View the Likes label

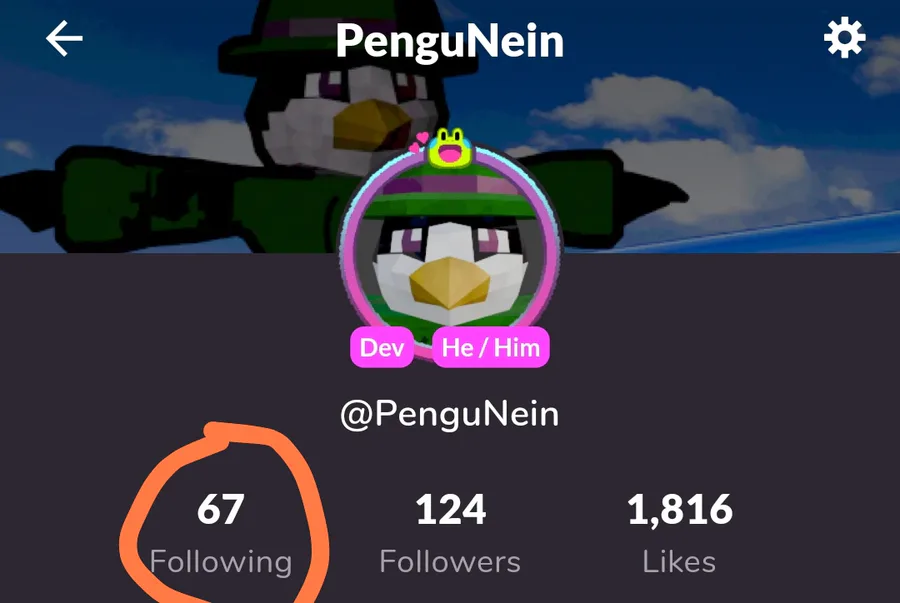(x=679, y=561)
